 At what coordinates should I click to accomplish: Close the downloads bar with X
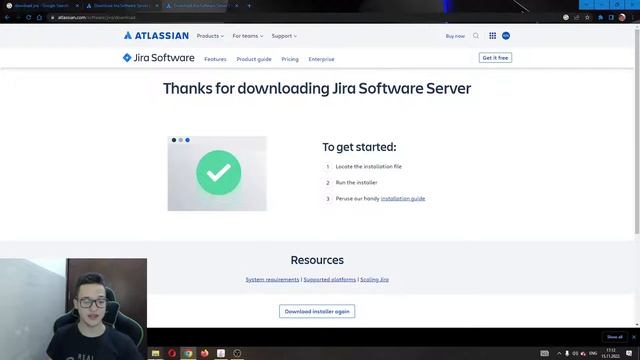click(x=634, y=337)
